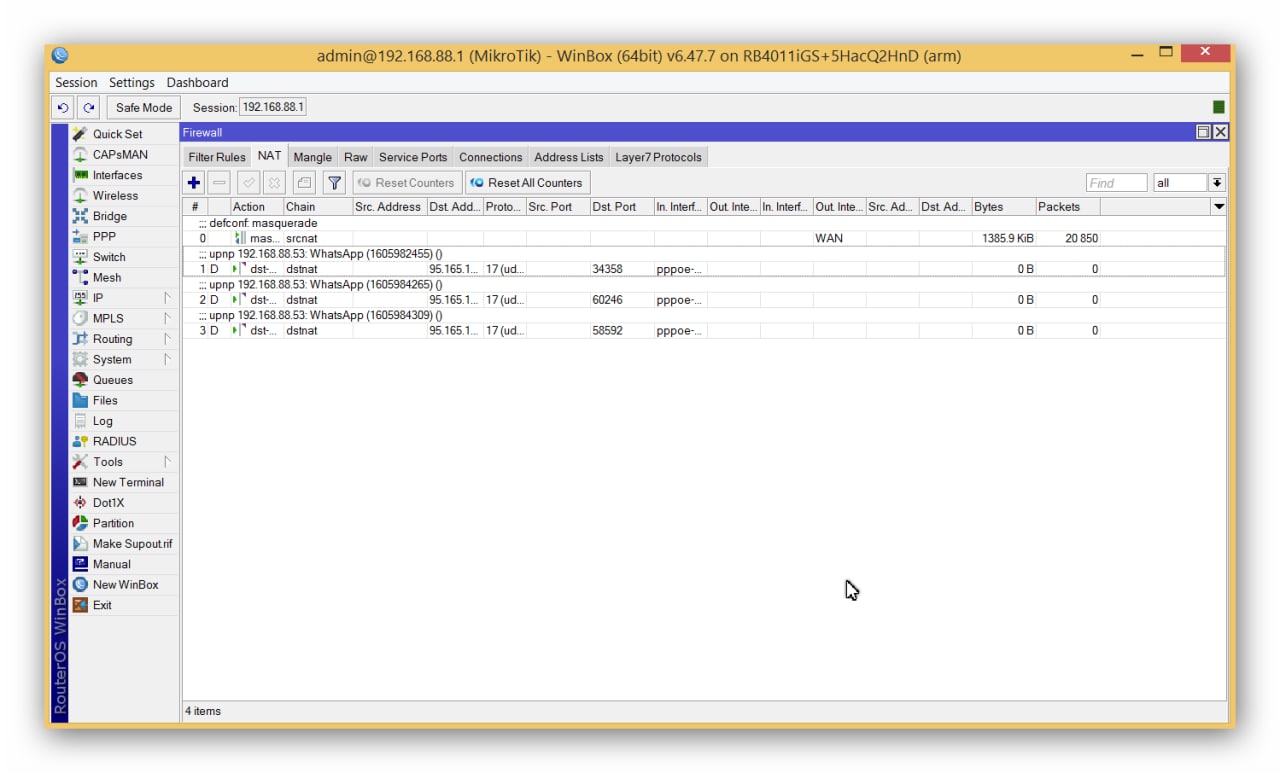Sort by Packets column header
Viewport: 1280px width, 773px height.
coord(1067,207)
